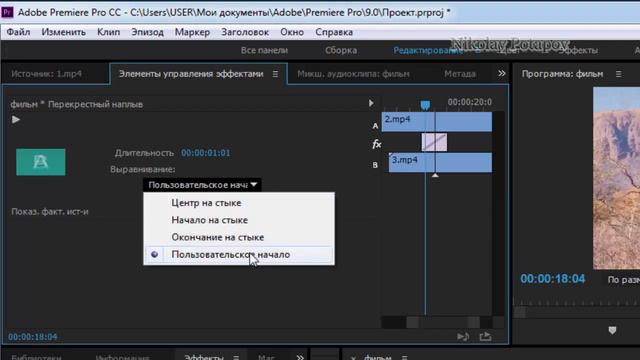Open the Библиотеки panel tab
The width and height of the screenshot is (640, 360).
[x=36, y=357]
